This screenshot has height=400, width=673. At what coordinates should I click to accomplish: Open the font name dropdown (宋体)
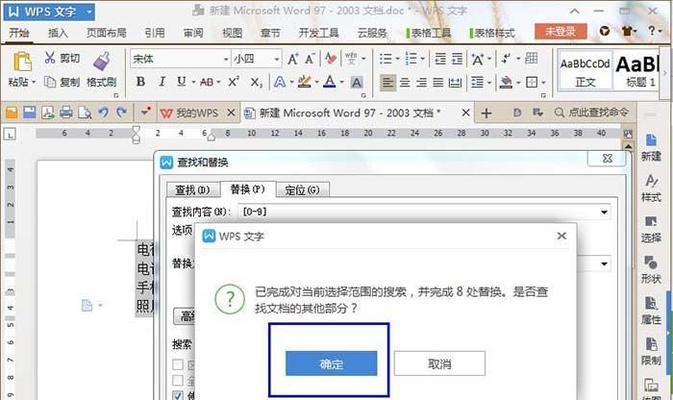click(x=226, y=59)
